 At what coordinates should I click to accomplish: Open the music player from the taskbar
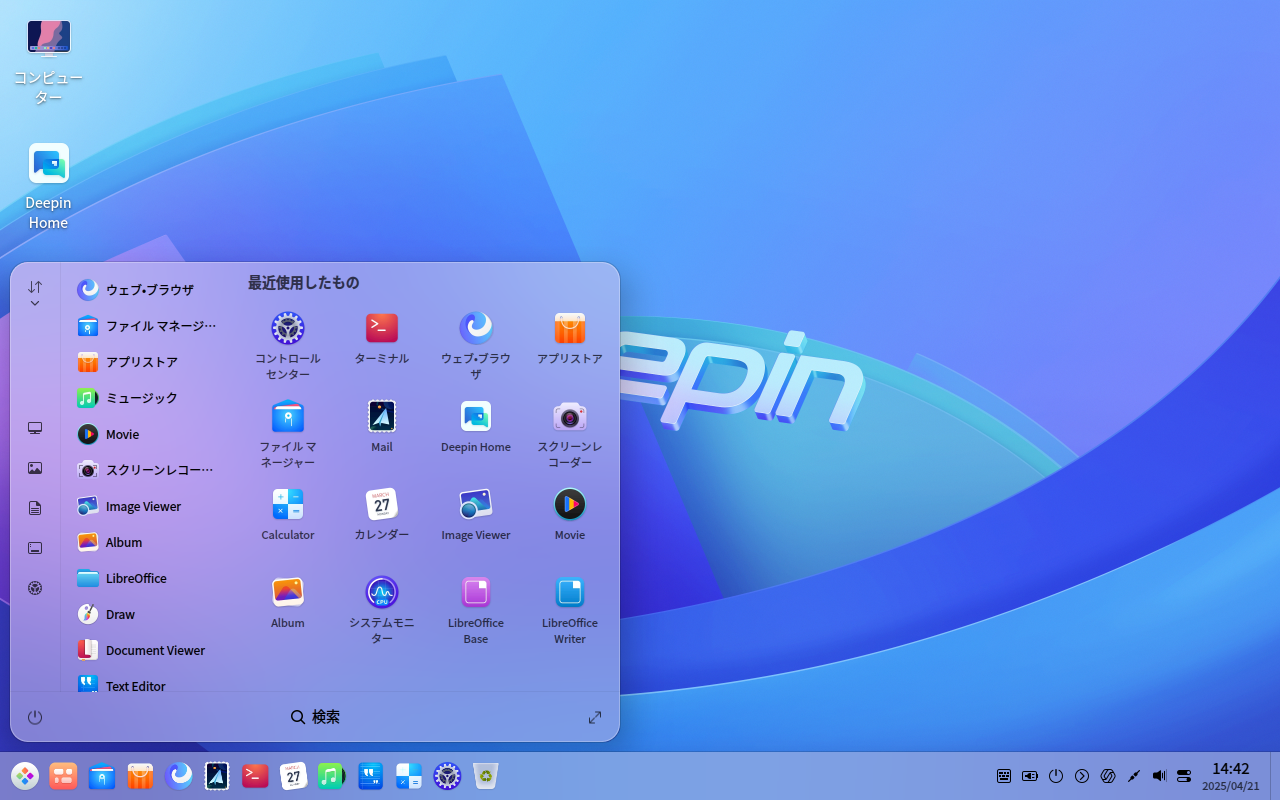[x=331, y=776]
